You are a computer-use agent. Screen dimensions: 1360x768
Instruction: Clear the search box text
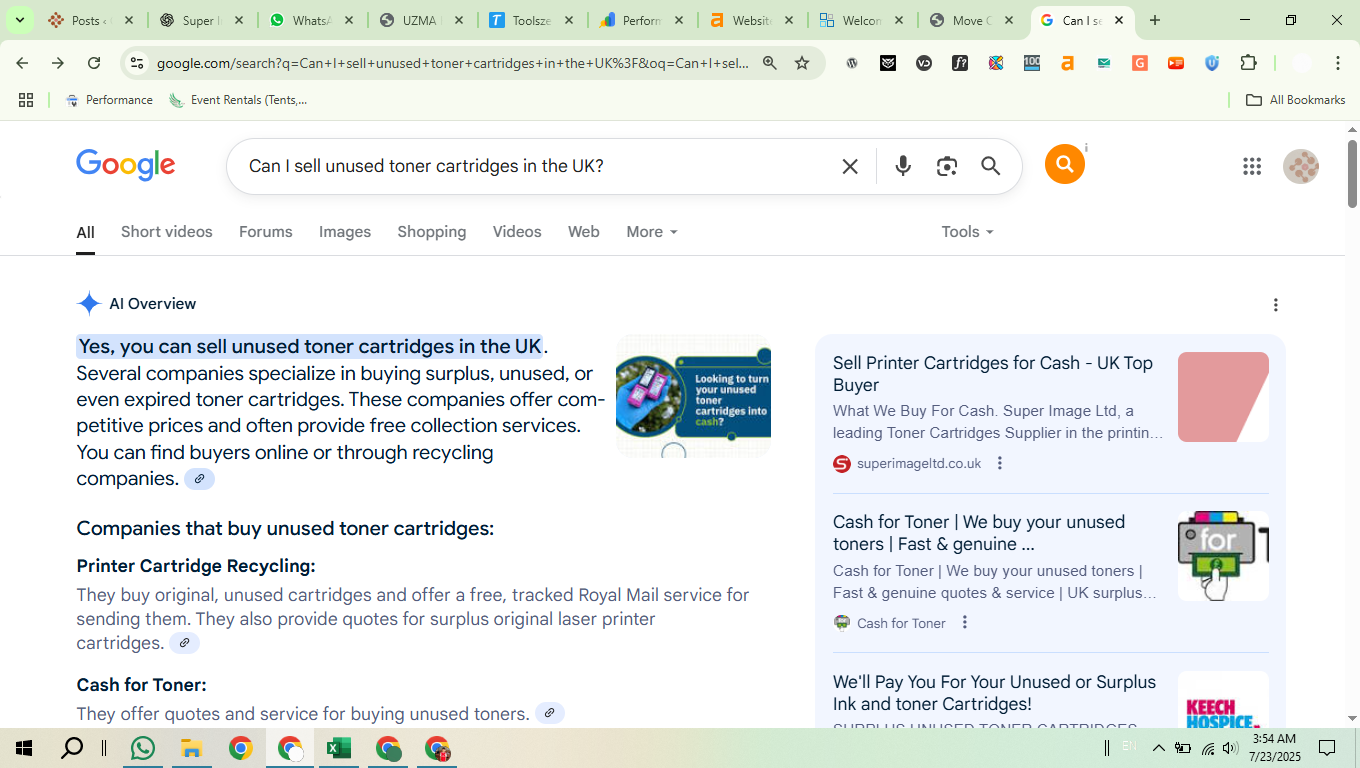pos(850,166)
